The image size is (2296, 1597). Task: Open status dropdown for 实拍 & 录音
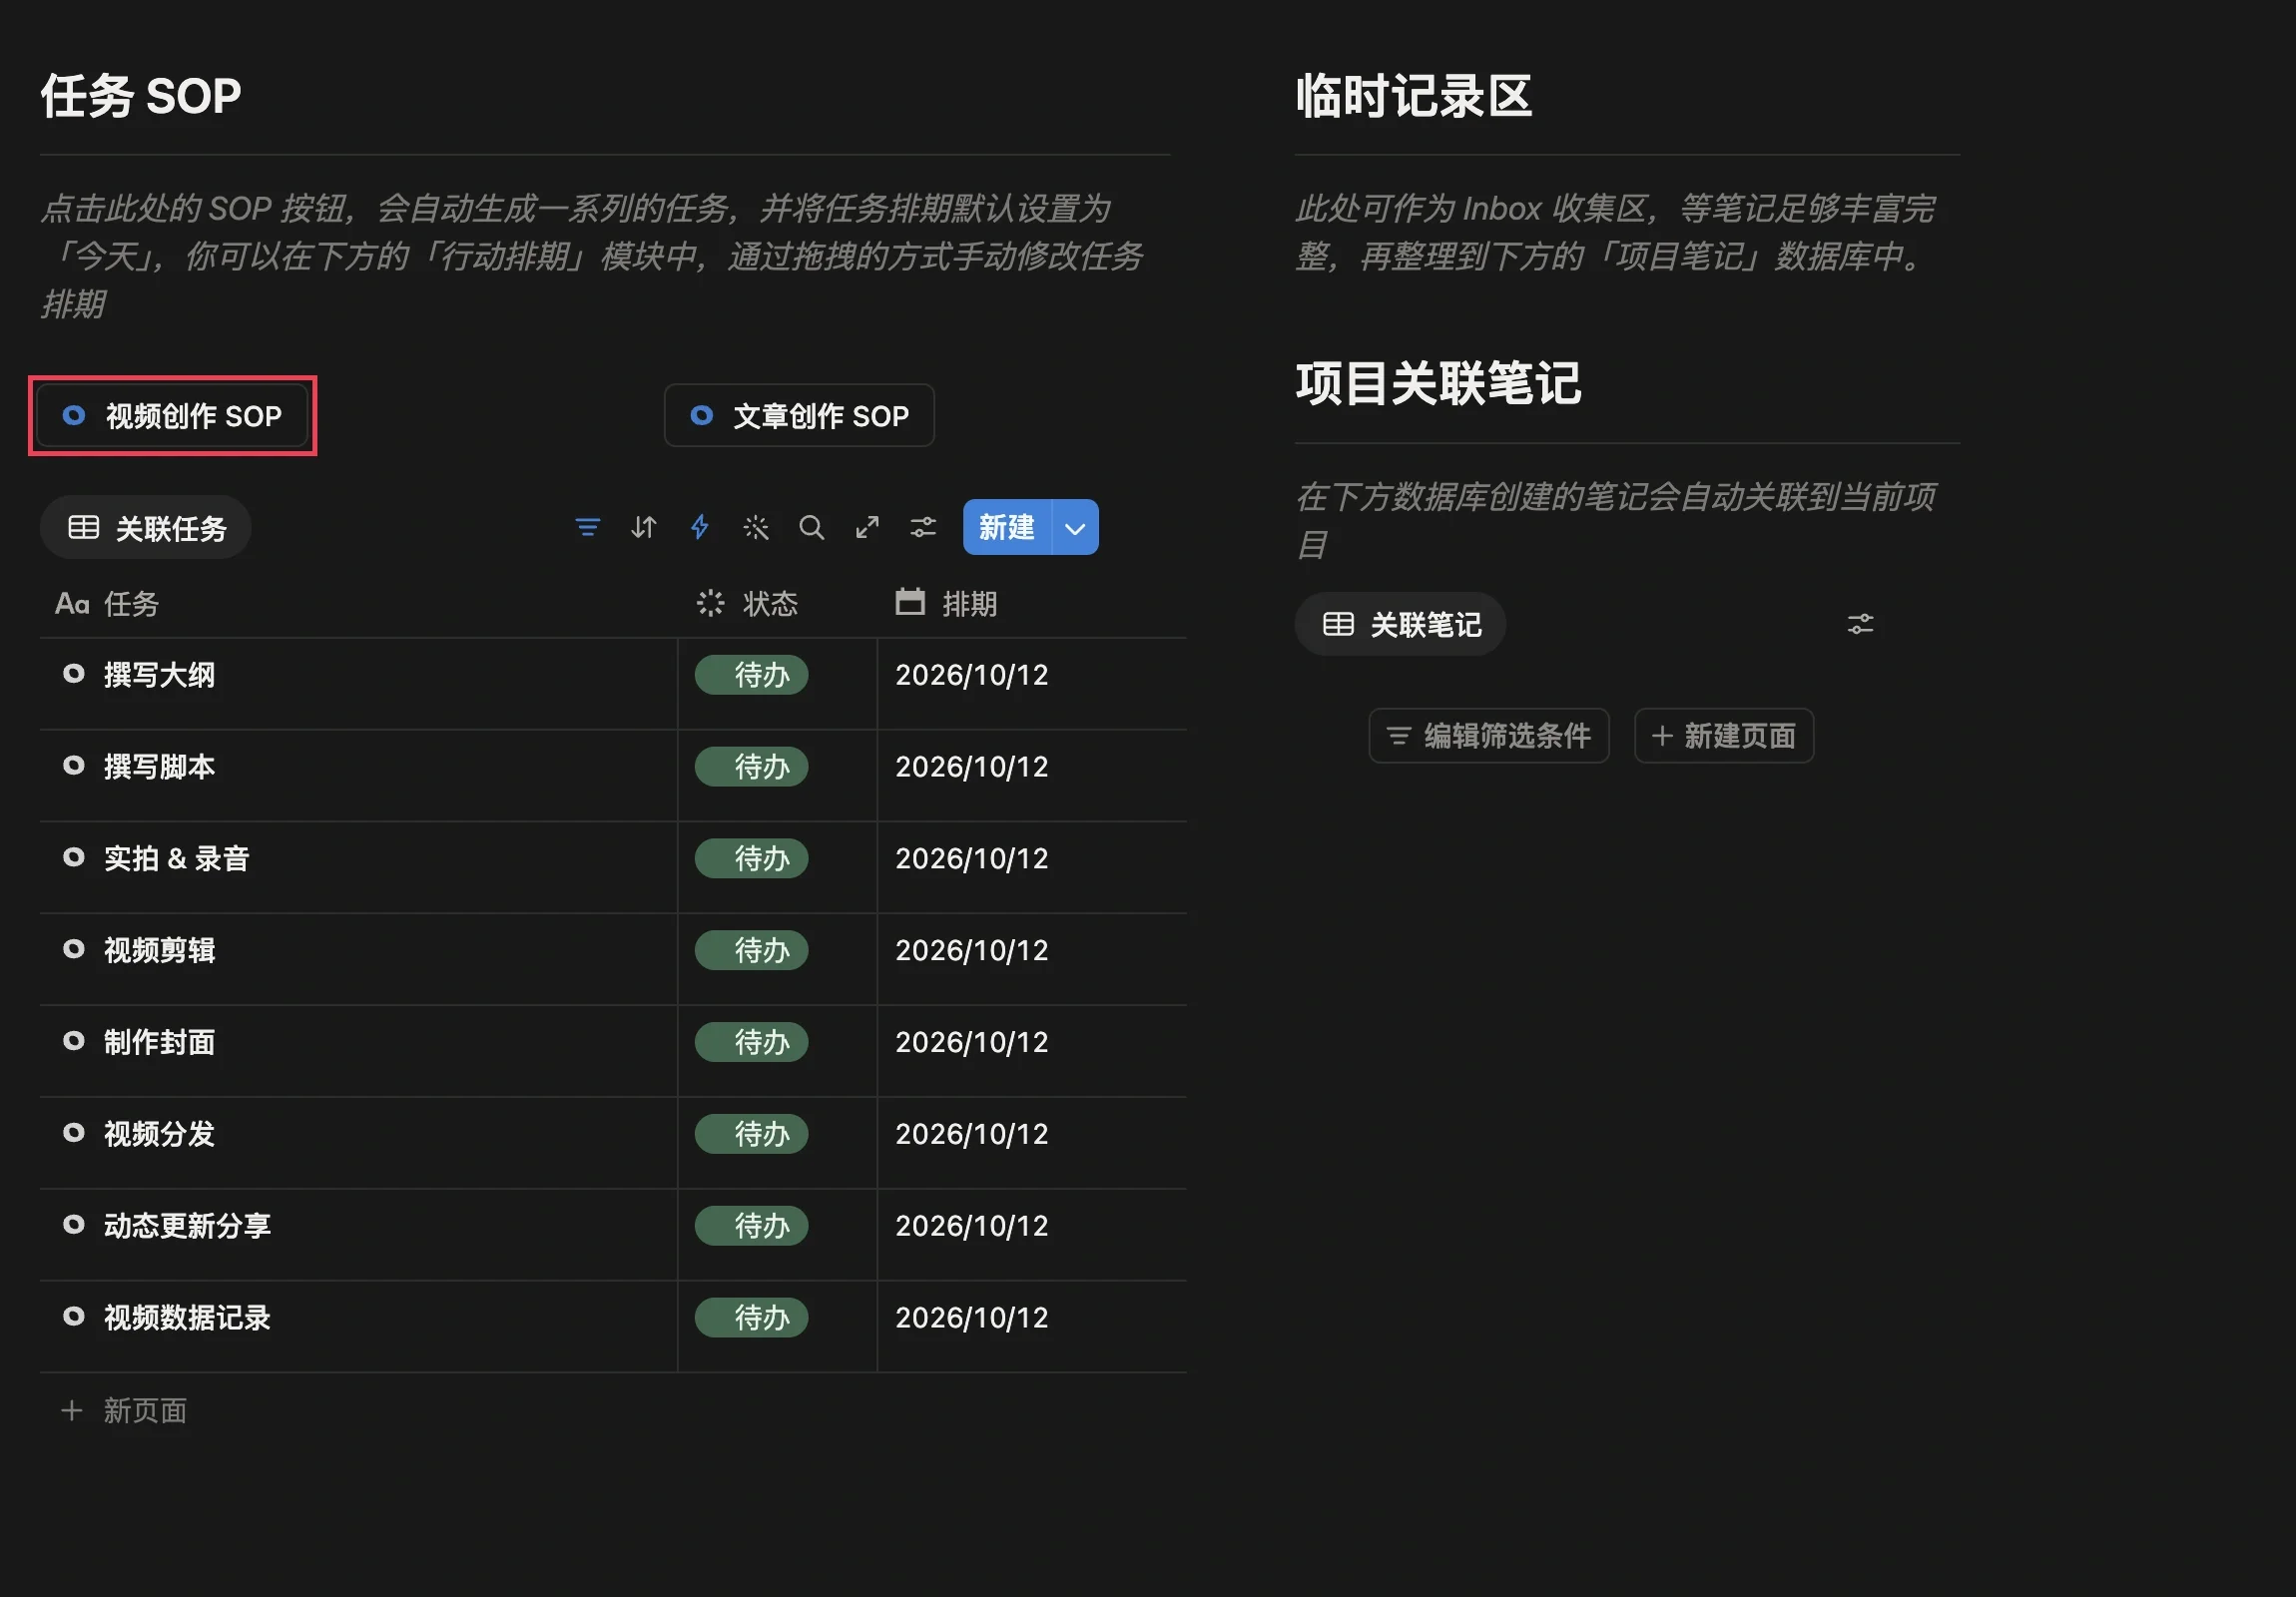[x=752, y=859]
